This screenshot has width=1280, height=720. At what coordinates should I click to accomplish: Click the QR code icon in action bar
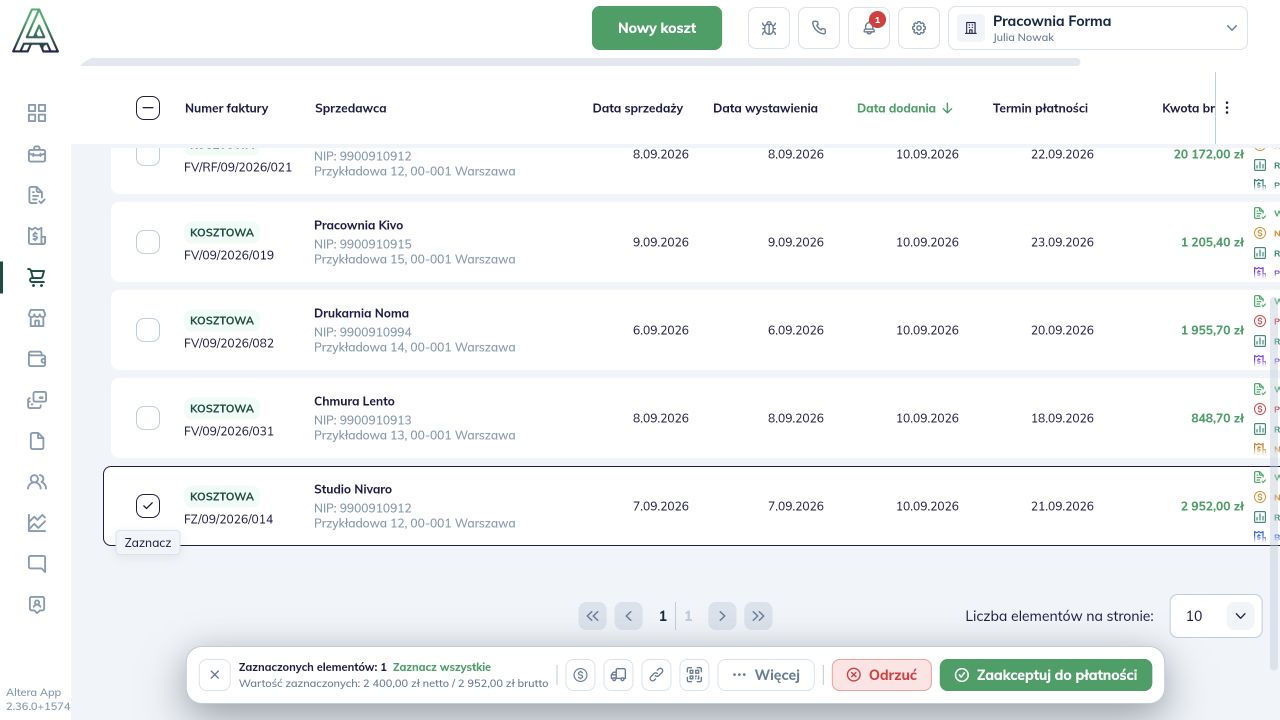coord(694,675)
